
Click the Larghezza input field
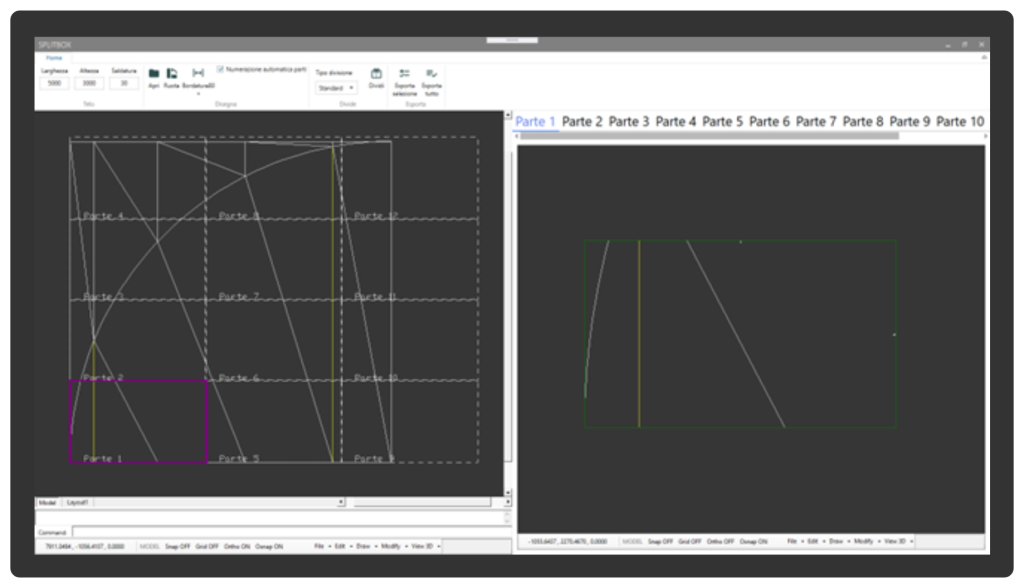[53, 84]
